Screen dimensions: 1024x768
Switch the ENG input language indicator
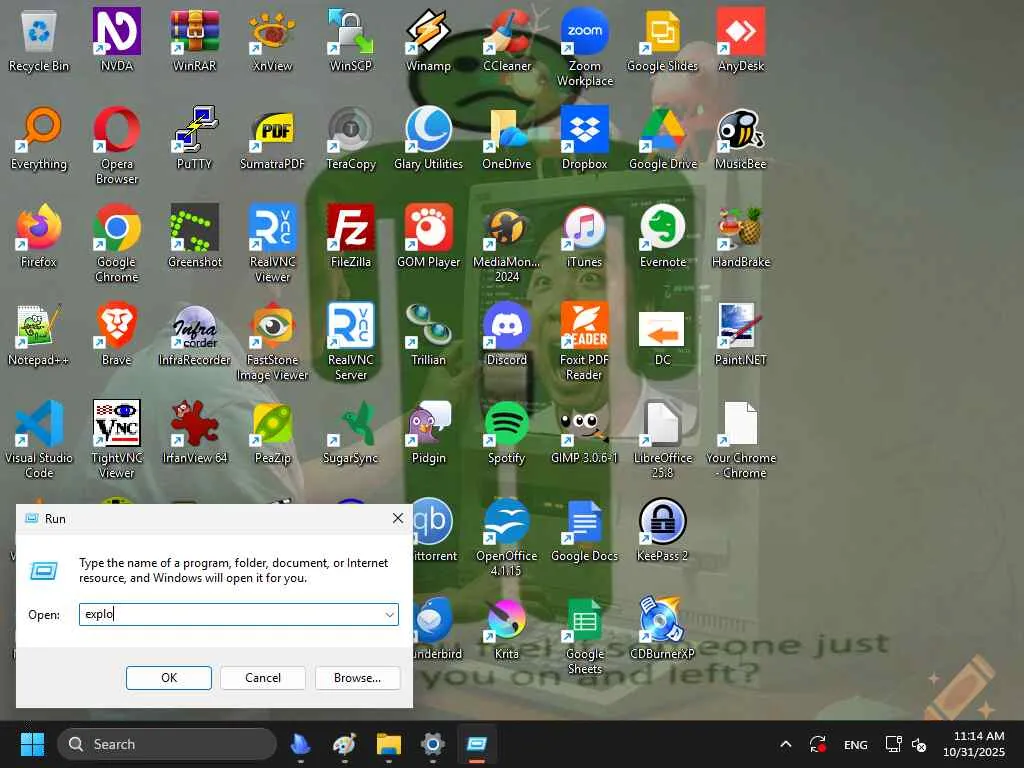click(856, 744)
